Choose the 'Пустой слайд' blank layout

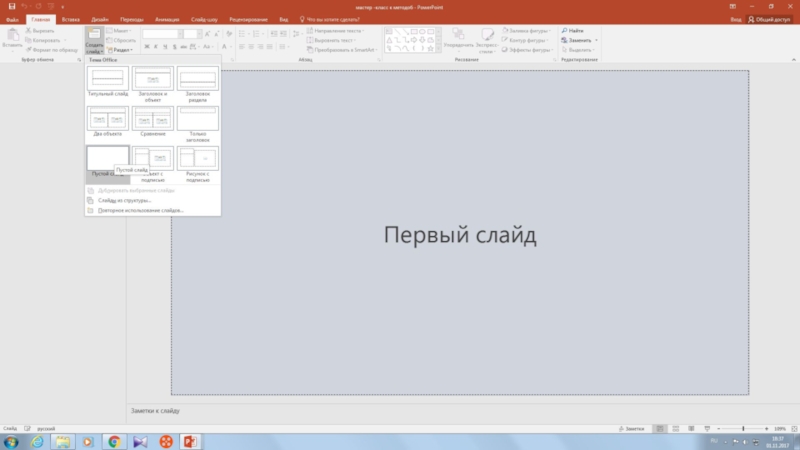107,159
